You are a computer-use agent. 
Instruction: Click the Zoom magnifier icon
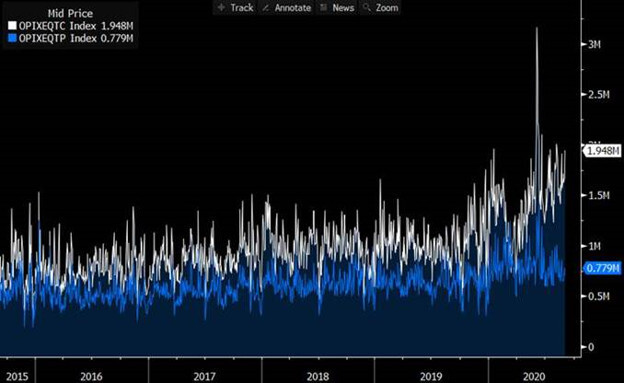(367, 8)
